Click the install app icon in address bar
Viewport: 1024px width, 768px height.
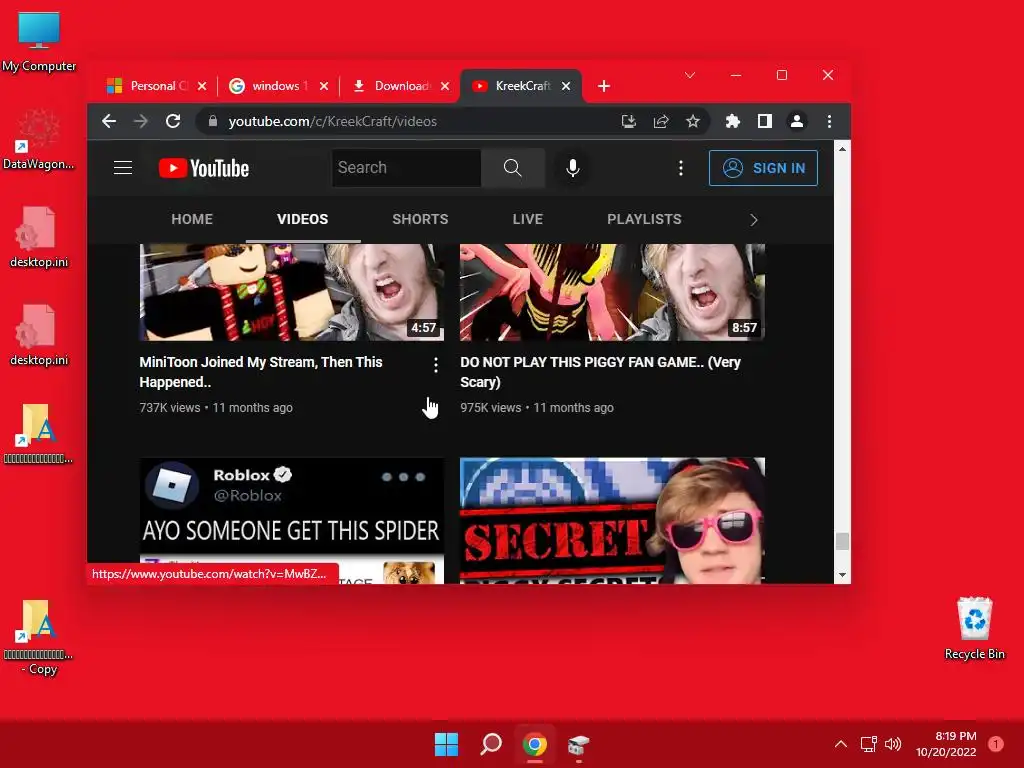[x=628, y=121]
